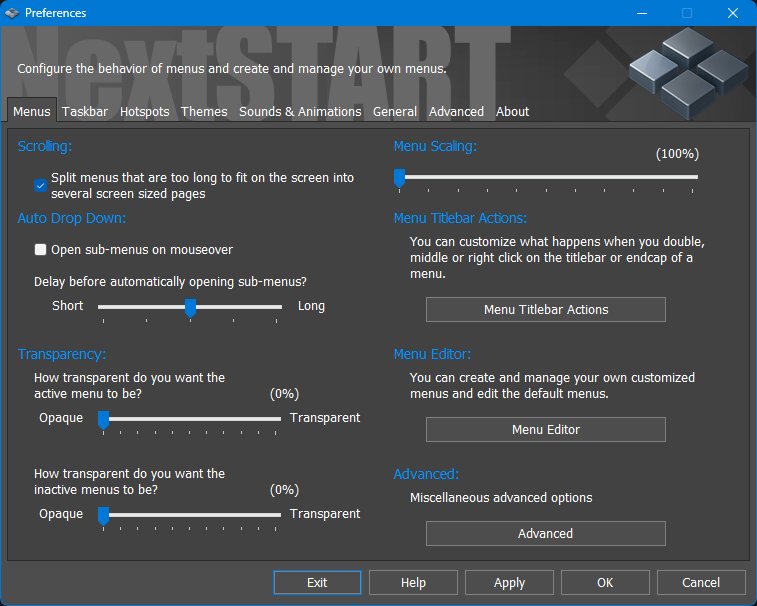
Task: Enable open sub-menus on mouseover
Action: 41,250
